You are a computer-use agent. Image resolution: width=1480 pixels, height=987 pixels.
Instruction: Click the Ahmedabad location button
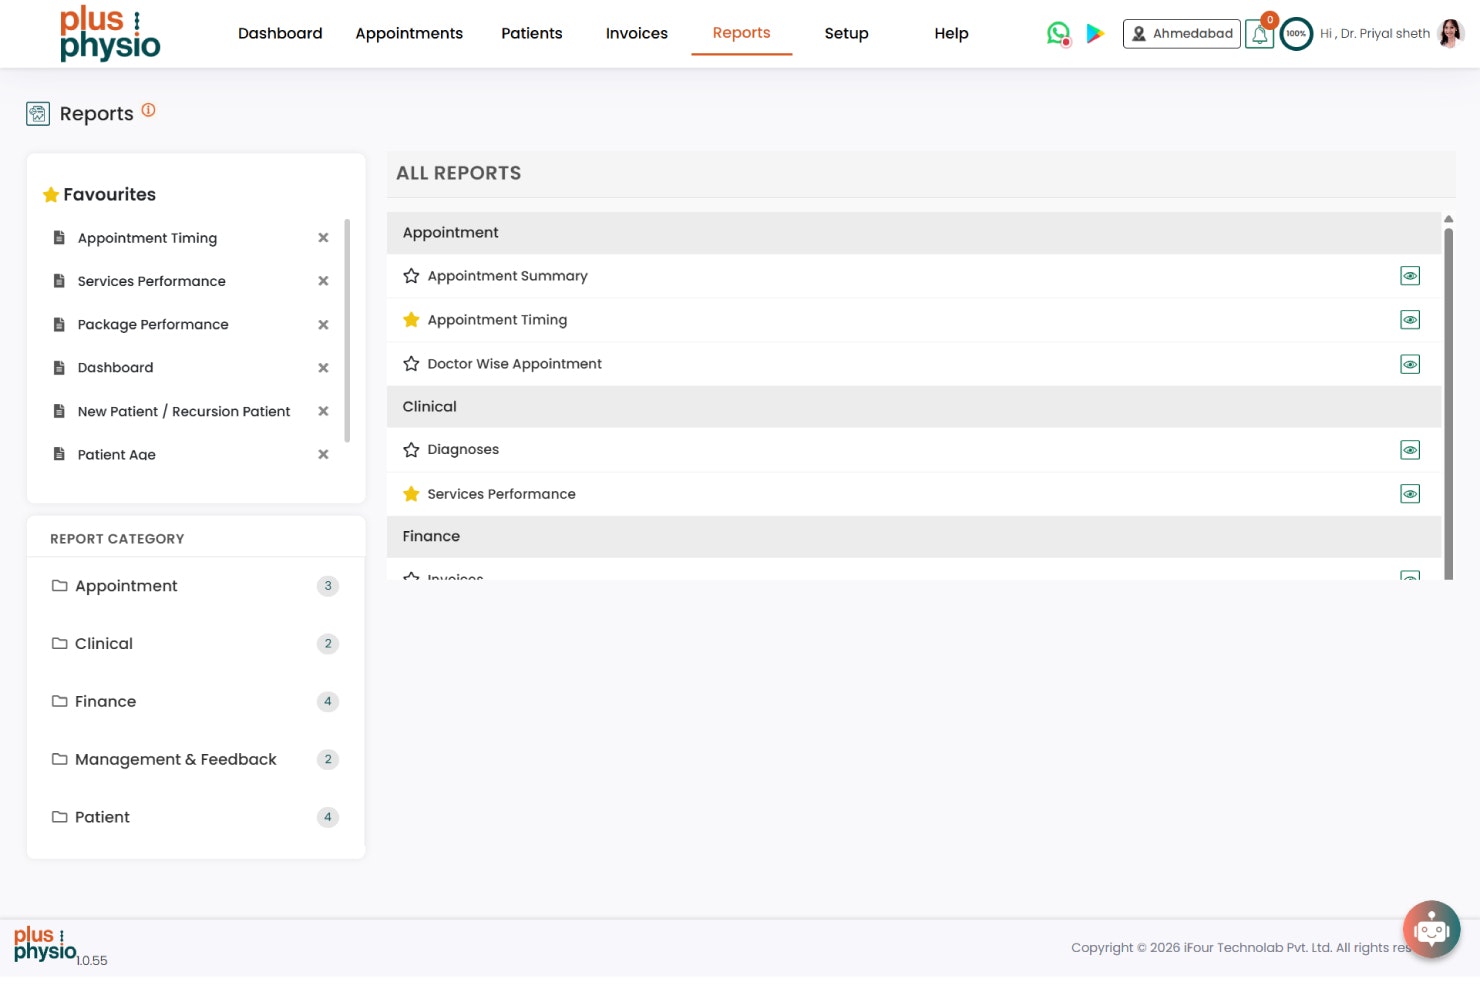(x=1181, y=33)
